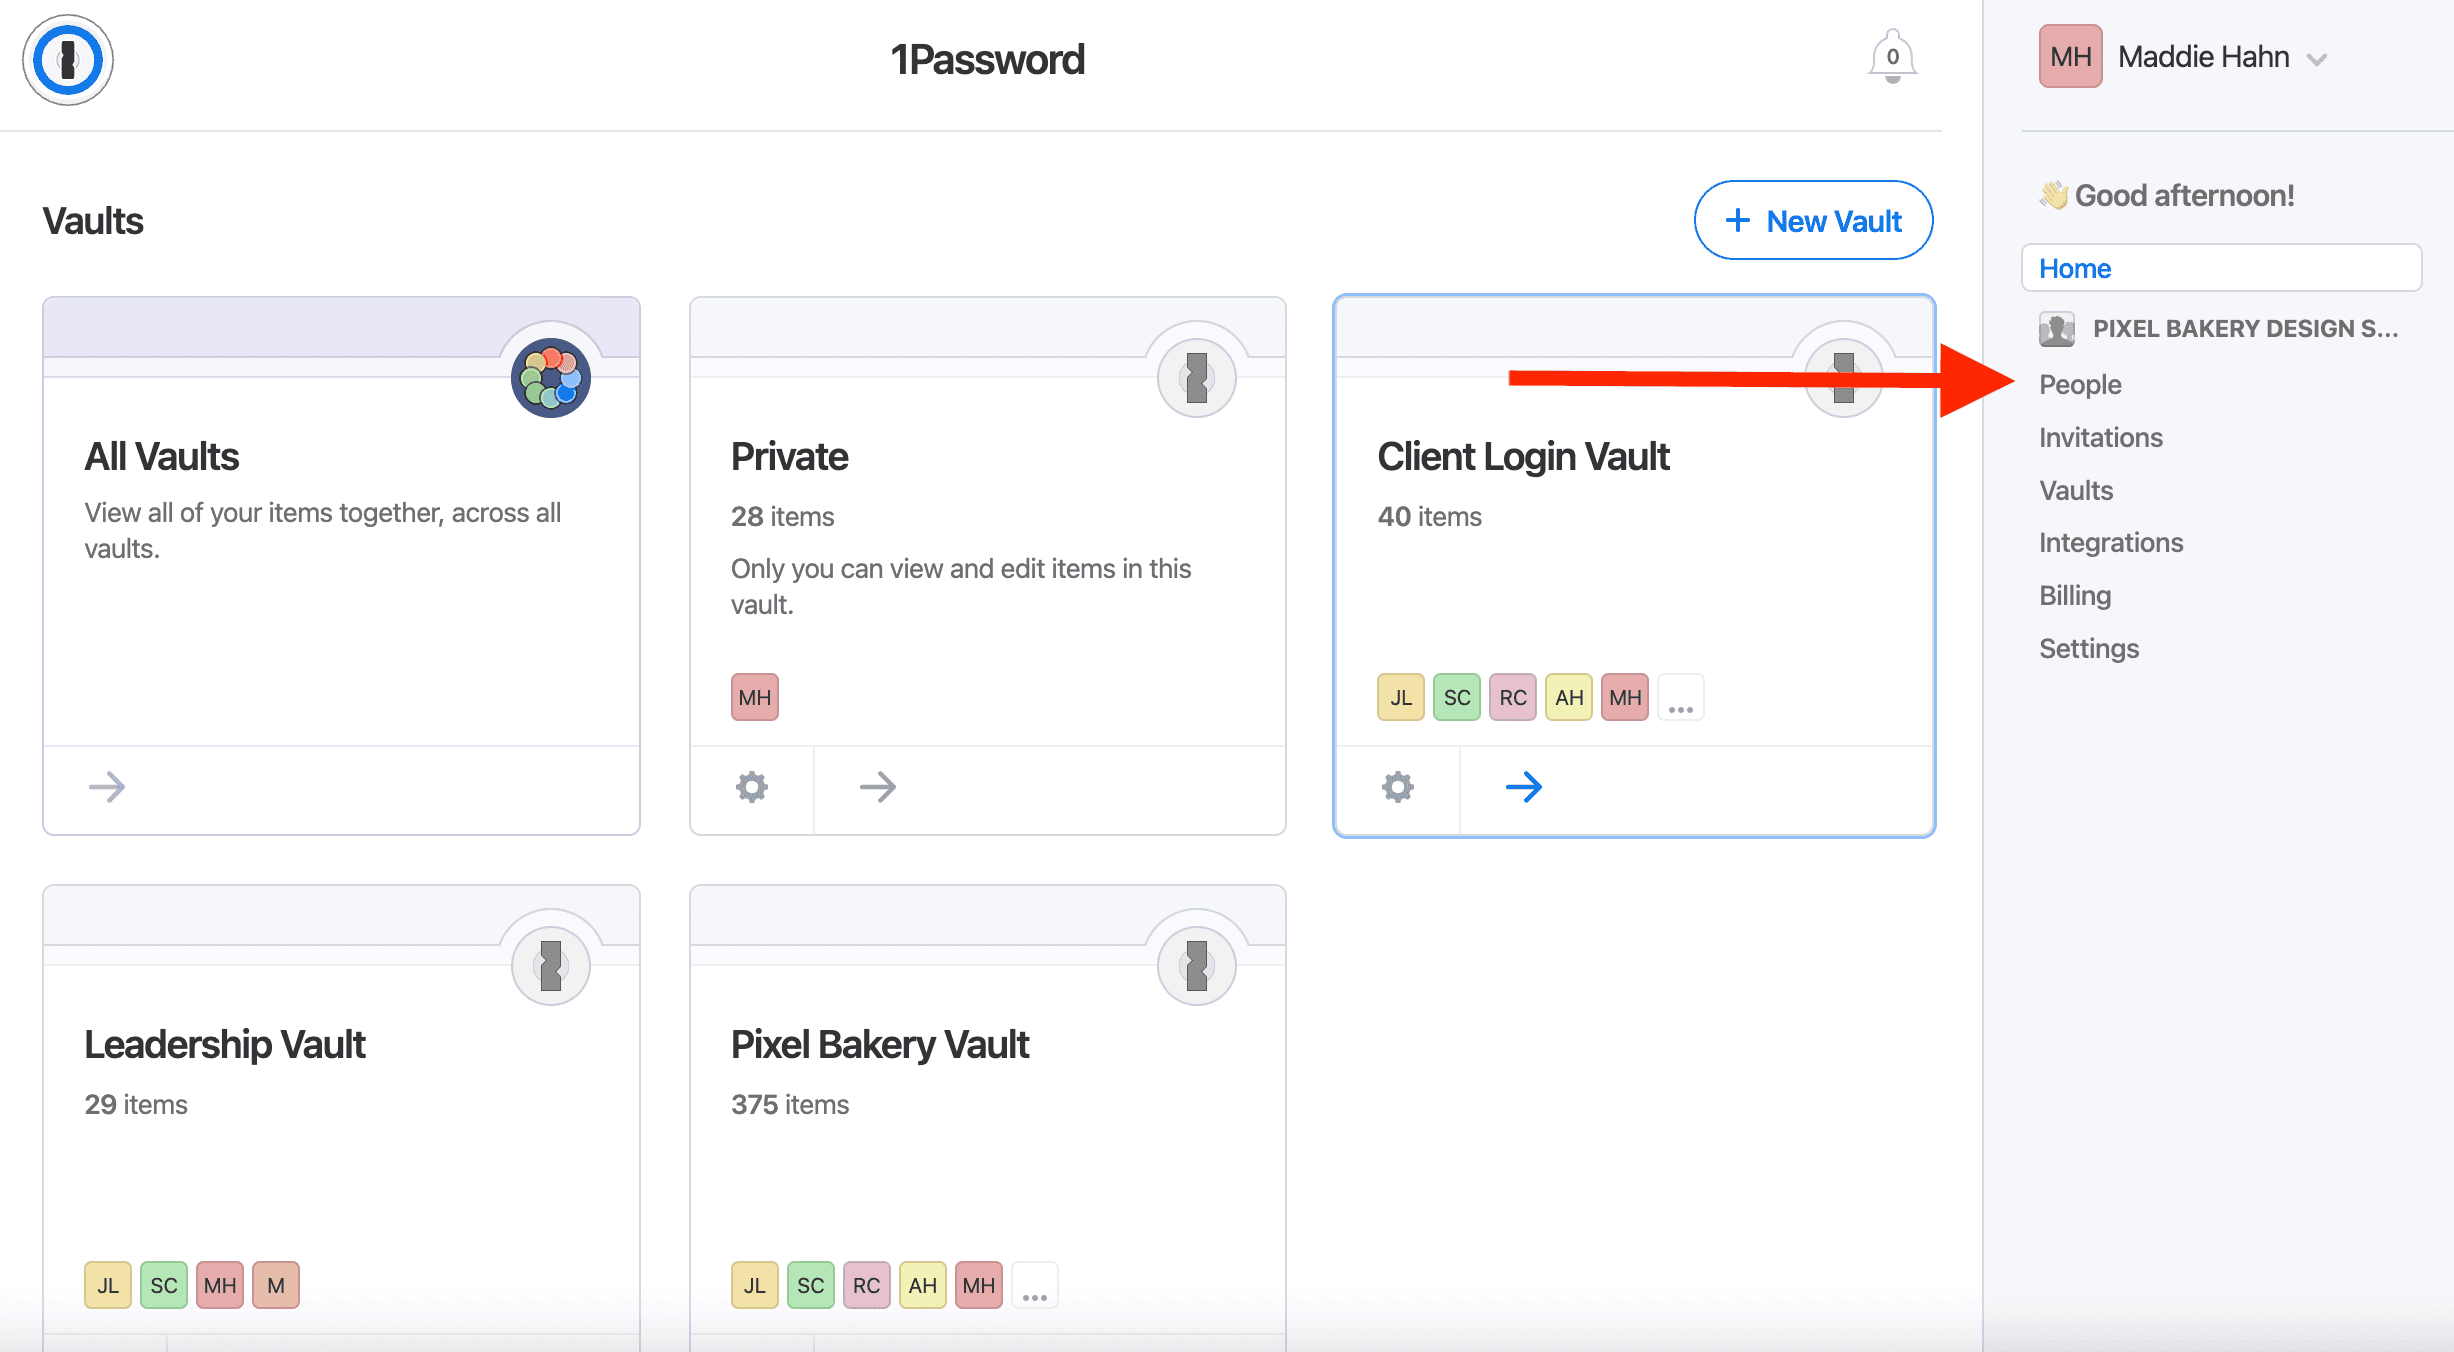The image size is (2454, 1352).
Task: Create a New Vault
Action: [1813, 221]
